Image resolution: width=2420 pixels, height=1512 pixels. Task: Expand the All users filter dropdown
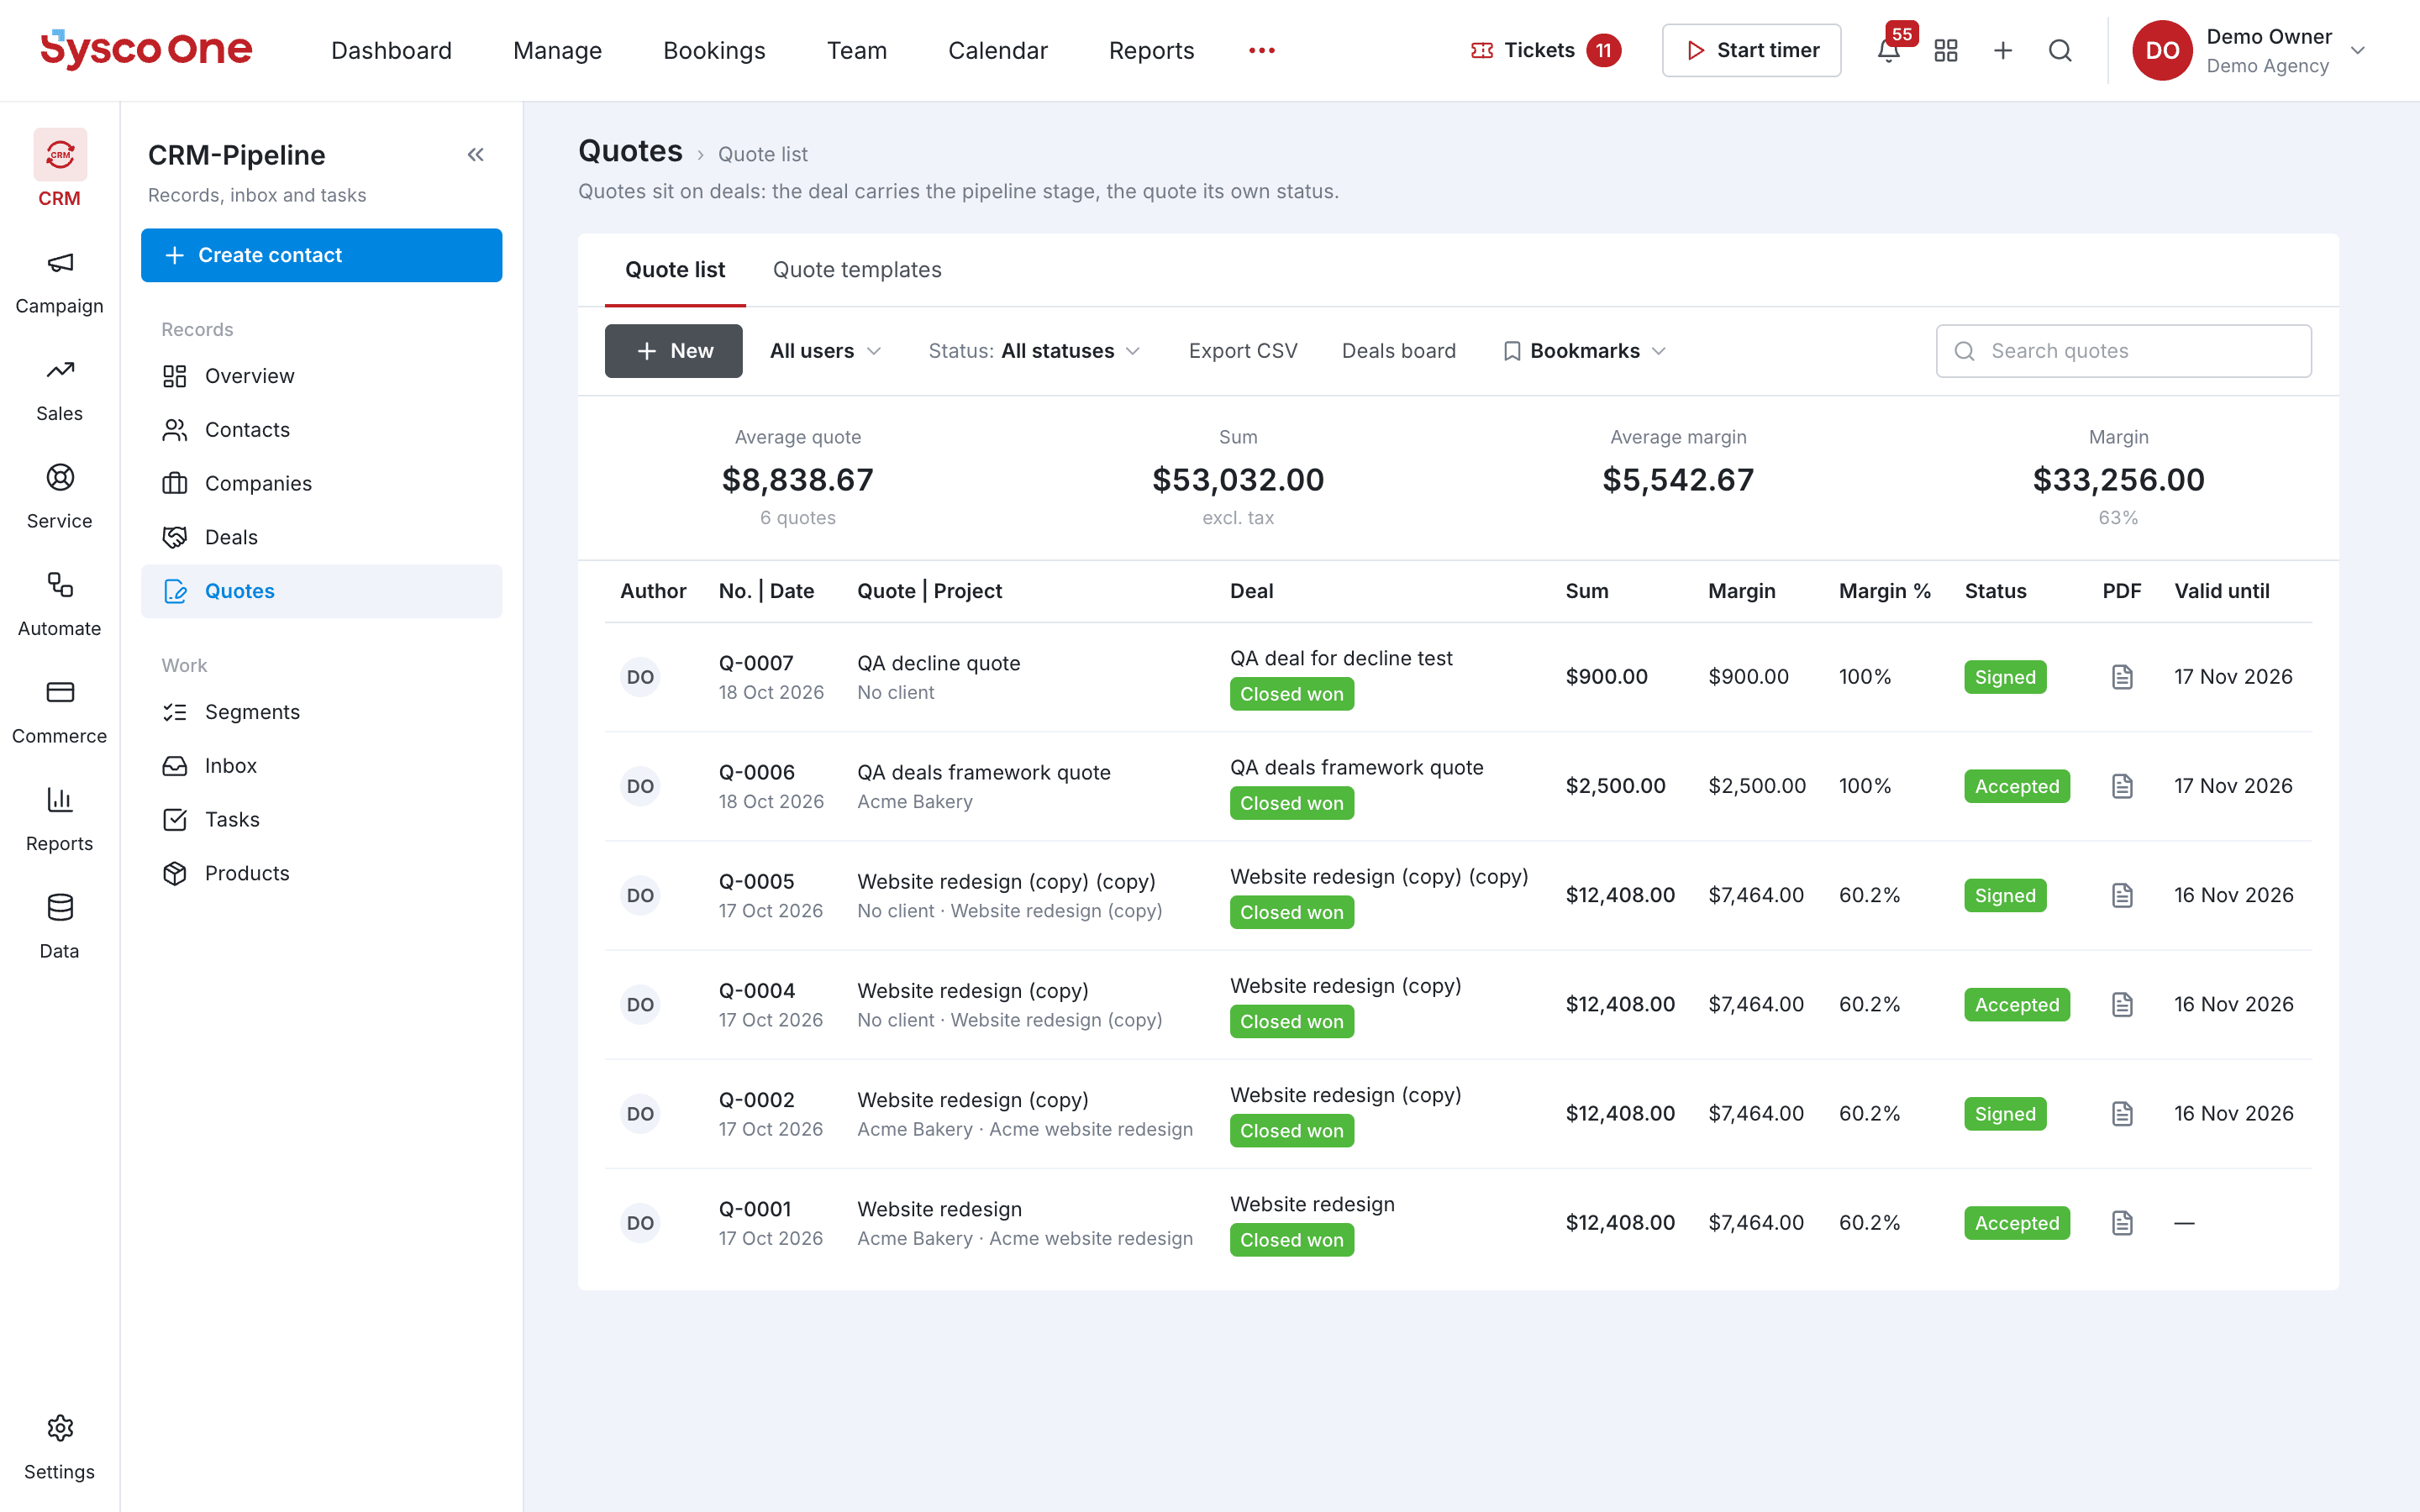pyautogui.click(x=825, y=351)
